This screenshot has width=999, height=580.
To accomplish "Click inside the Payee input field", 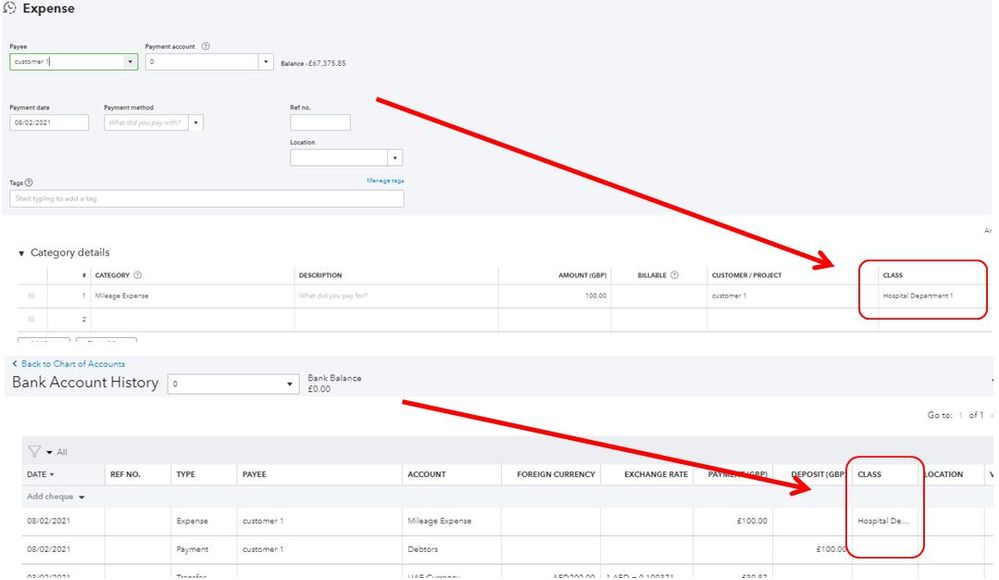I will pyautogui.click(x=68, y=62).
